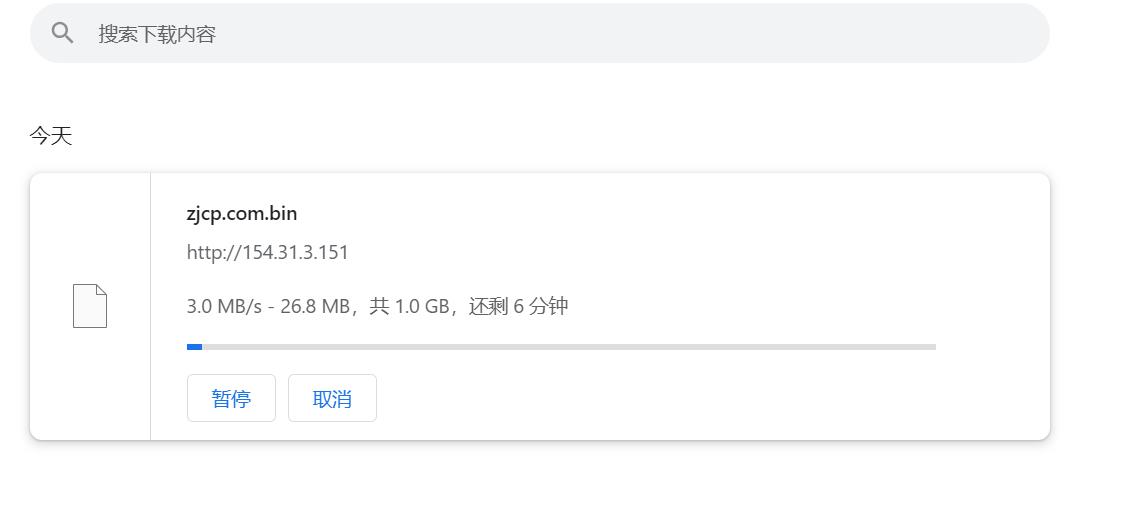Open the zjcp.com.bin file name
This screenshot has height=528, width=1126.
242,213
